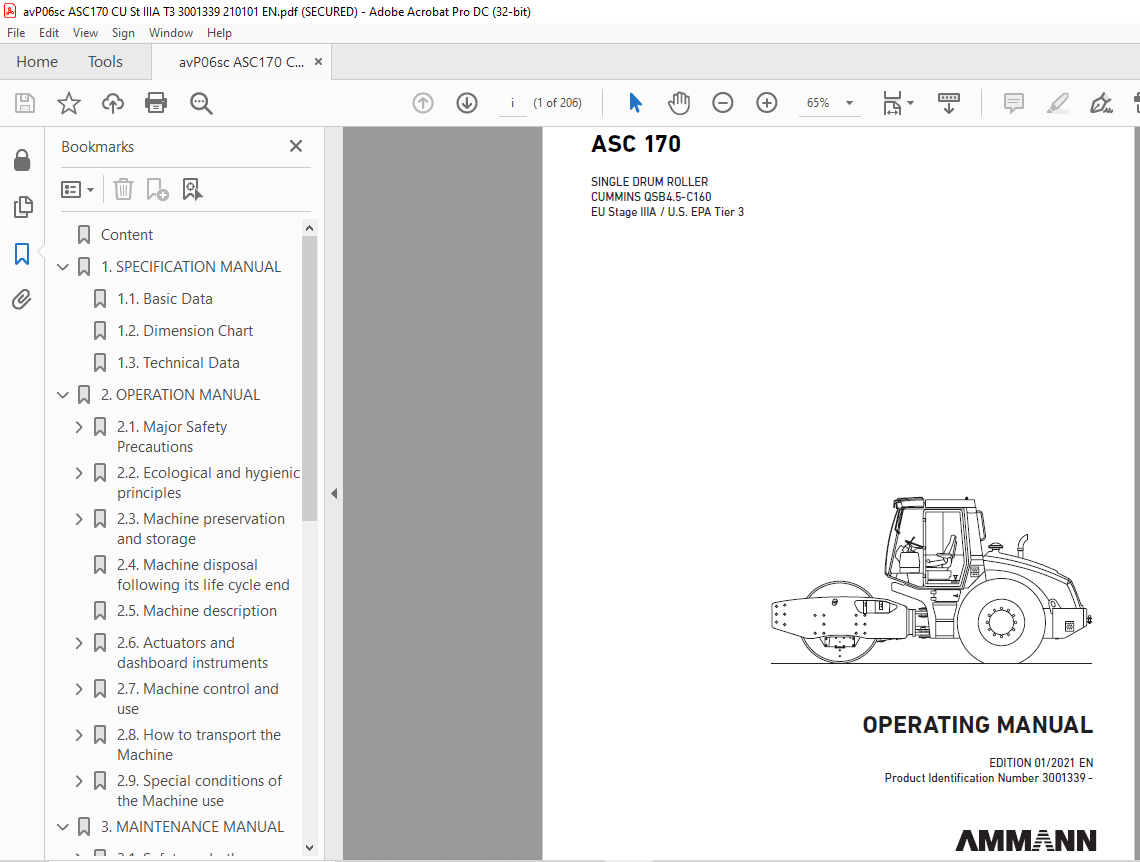Go to next page arrow
Screen dimensions: 1140x862
[x=467, y=103]
